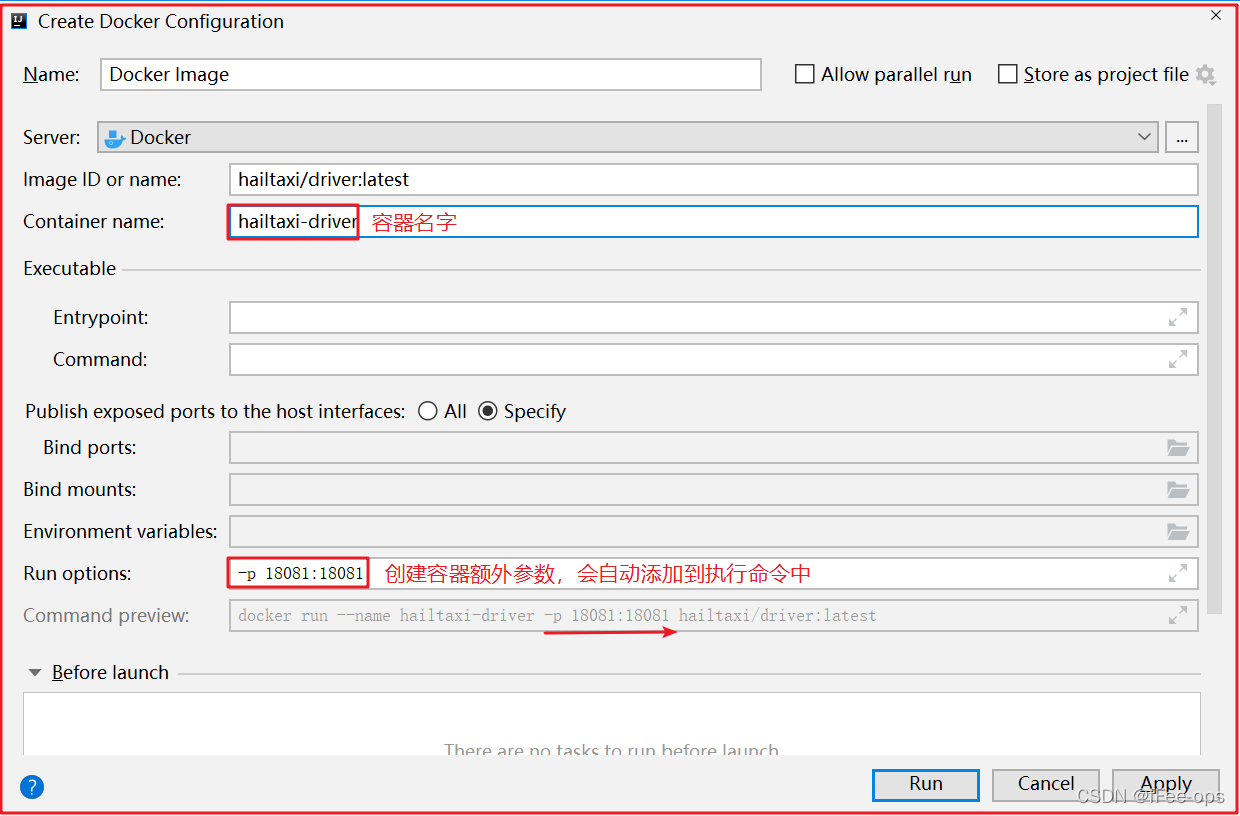
Task: Collapse the Before launch section
Action: (36, 673)
